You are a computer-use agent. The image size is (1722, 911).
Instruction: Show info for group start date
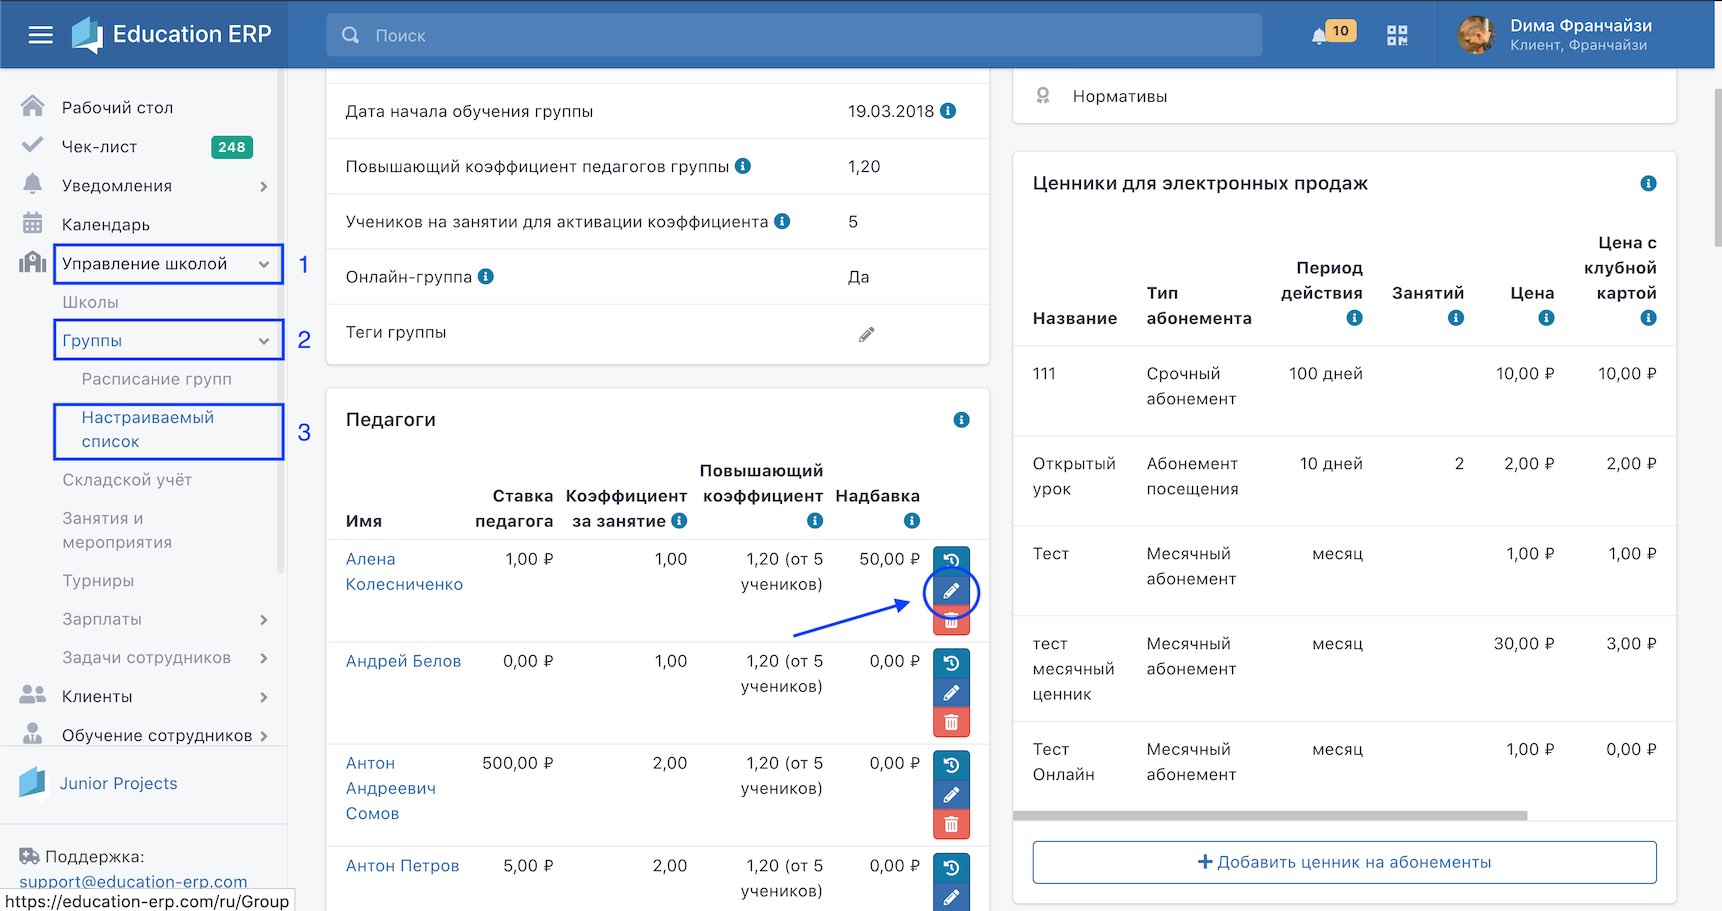948,111
